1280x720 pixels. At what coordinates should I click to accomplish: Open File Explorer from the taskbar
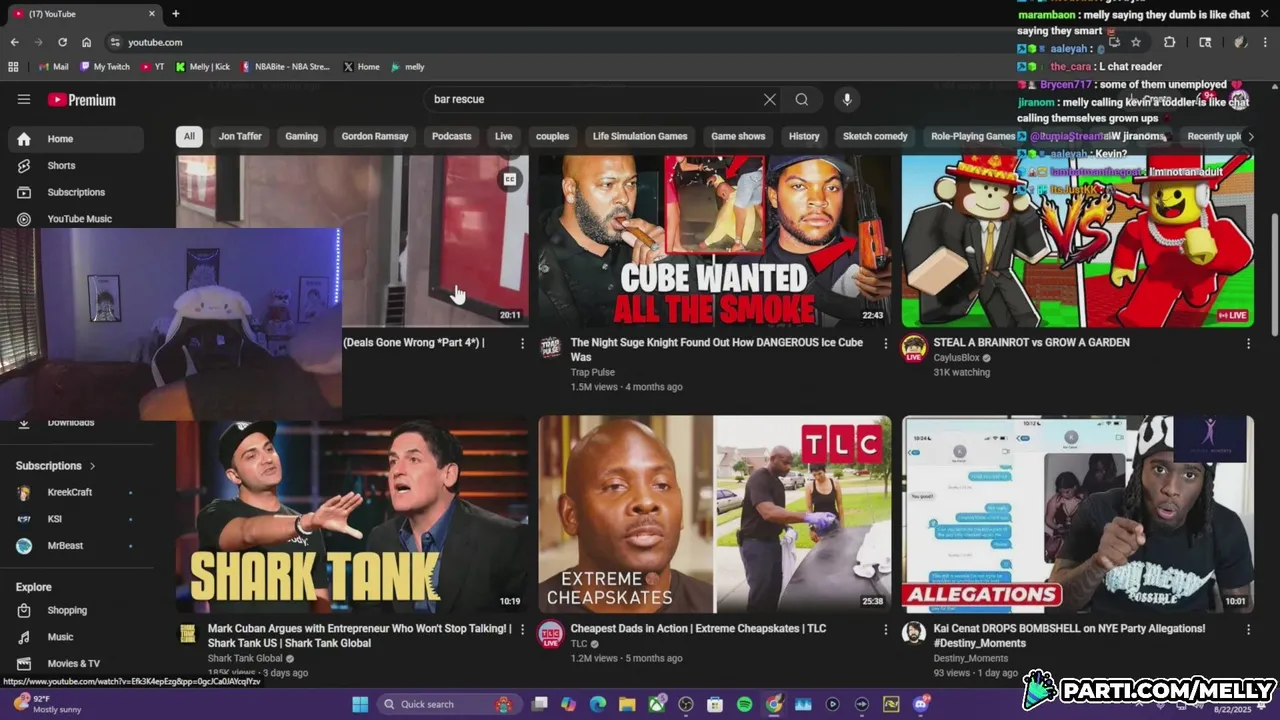click(x=627, y=704)
